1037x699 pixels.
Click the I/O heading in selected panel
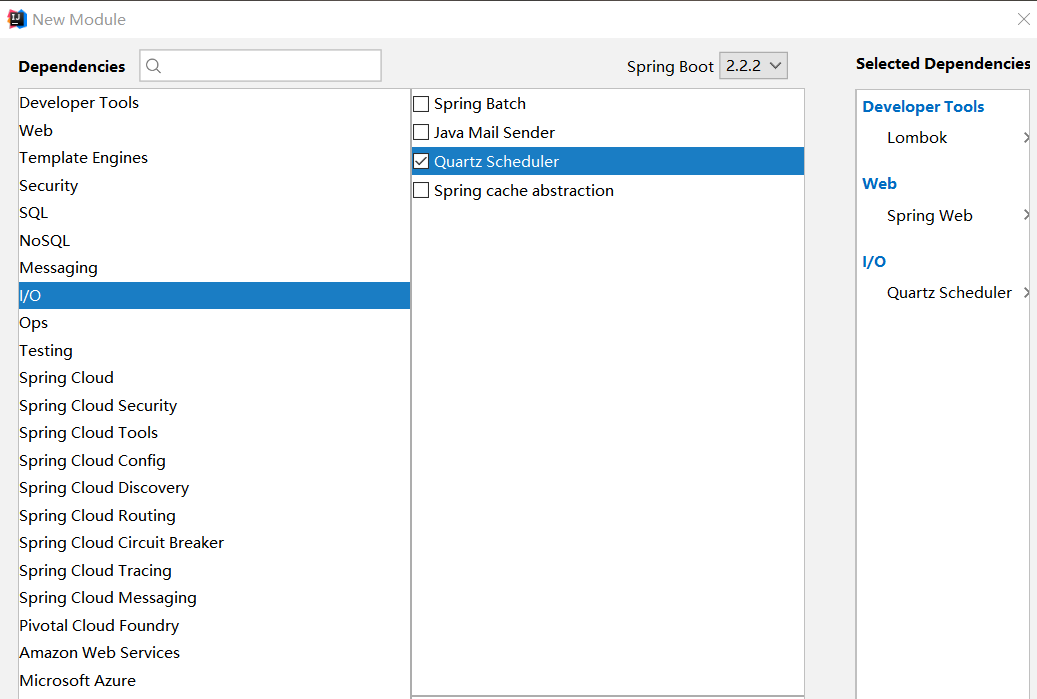874,262
